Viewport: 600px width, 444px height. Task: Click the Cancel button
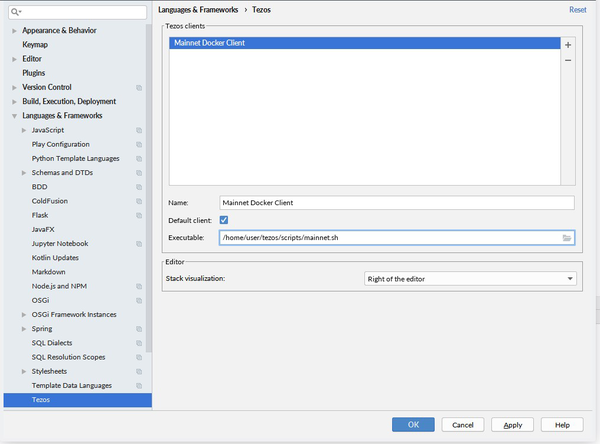pos(463,424)
